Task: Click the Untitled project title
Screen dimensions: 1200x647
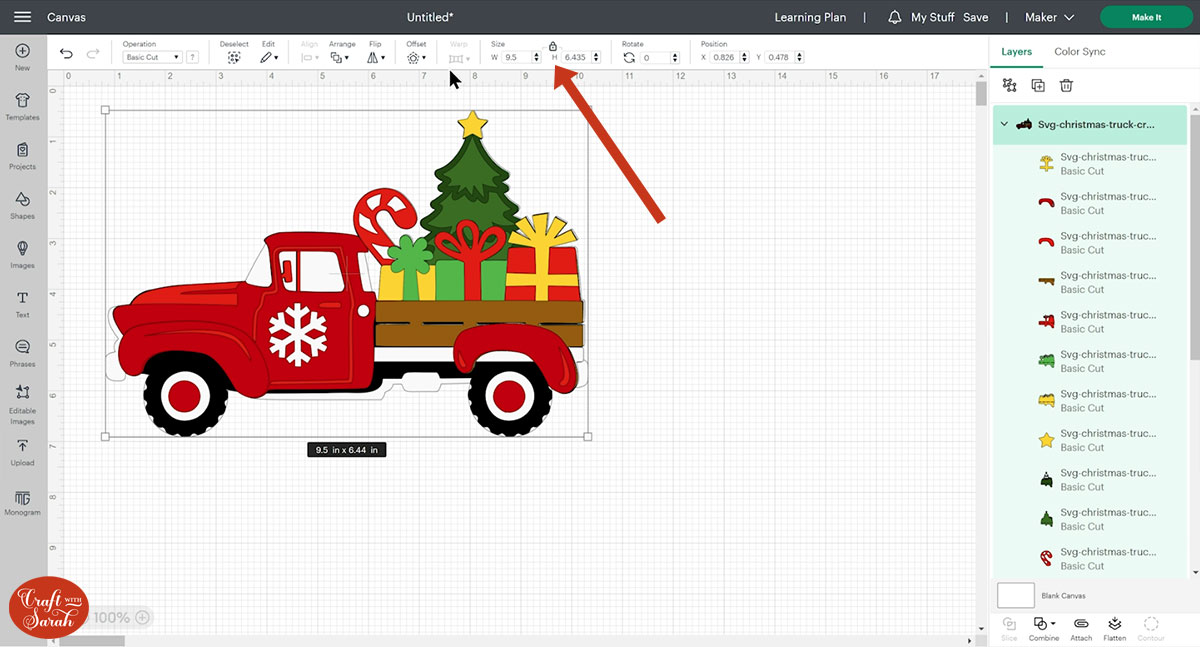Action: click(x=430, y=17)
